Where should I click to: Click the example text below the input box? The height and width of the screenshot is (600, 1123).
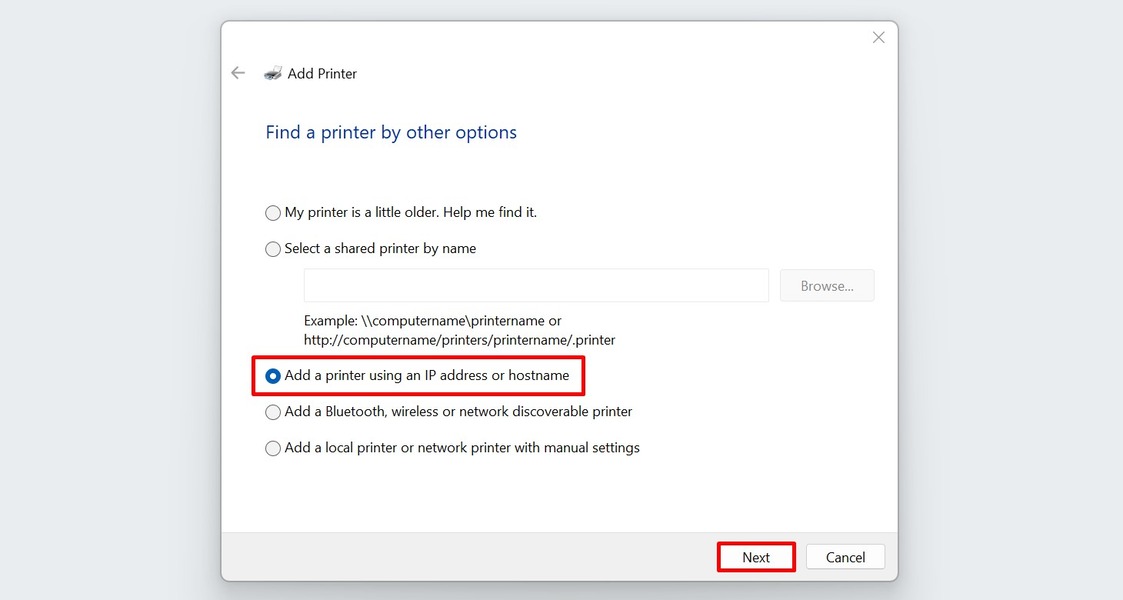(x=459, y=330)
